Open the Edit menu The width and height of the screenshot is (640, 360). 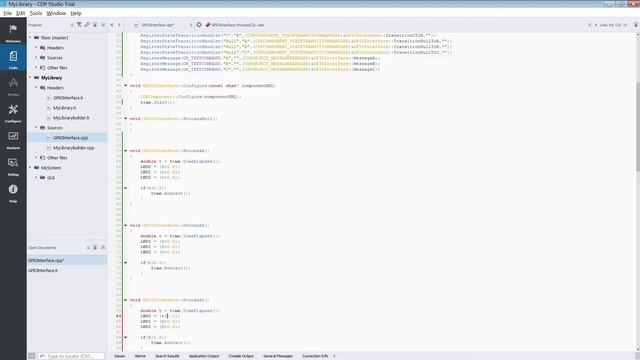[x=20, y=13]
